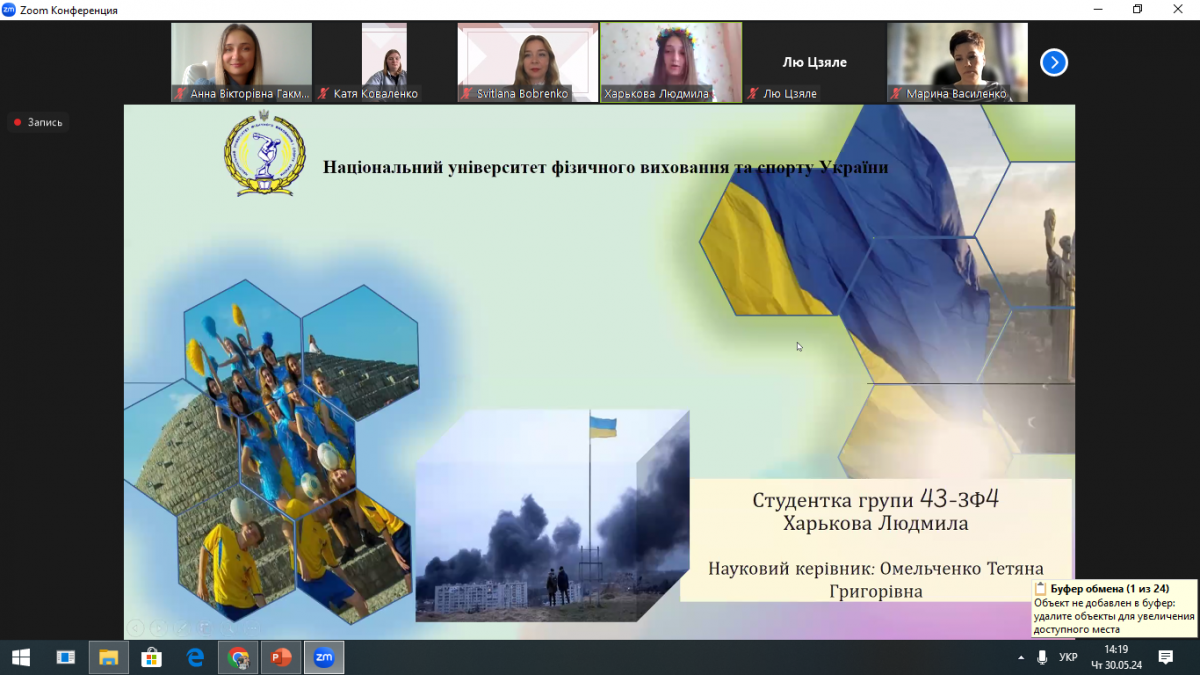This screenshot has height=675, width=1200.
Task: Switch to Google Chrome in the taskbar
Action: [x=238, y=657]
